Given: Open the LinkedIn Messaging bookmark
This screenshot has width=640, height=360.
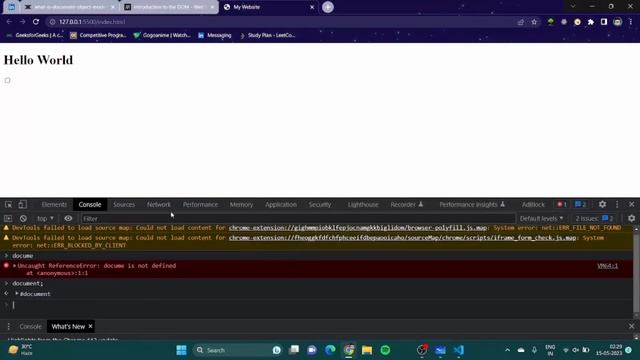Looking at the screenshot, I should coord(215,36).
